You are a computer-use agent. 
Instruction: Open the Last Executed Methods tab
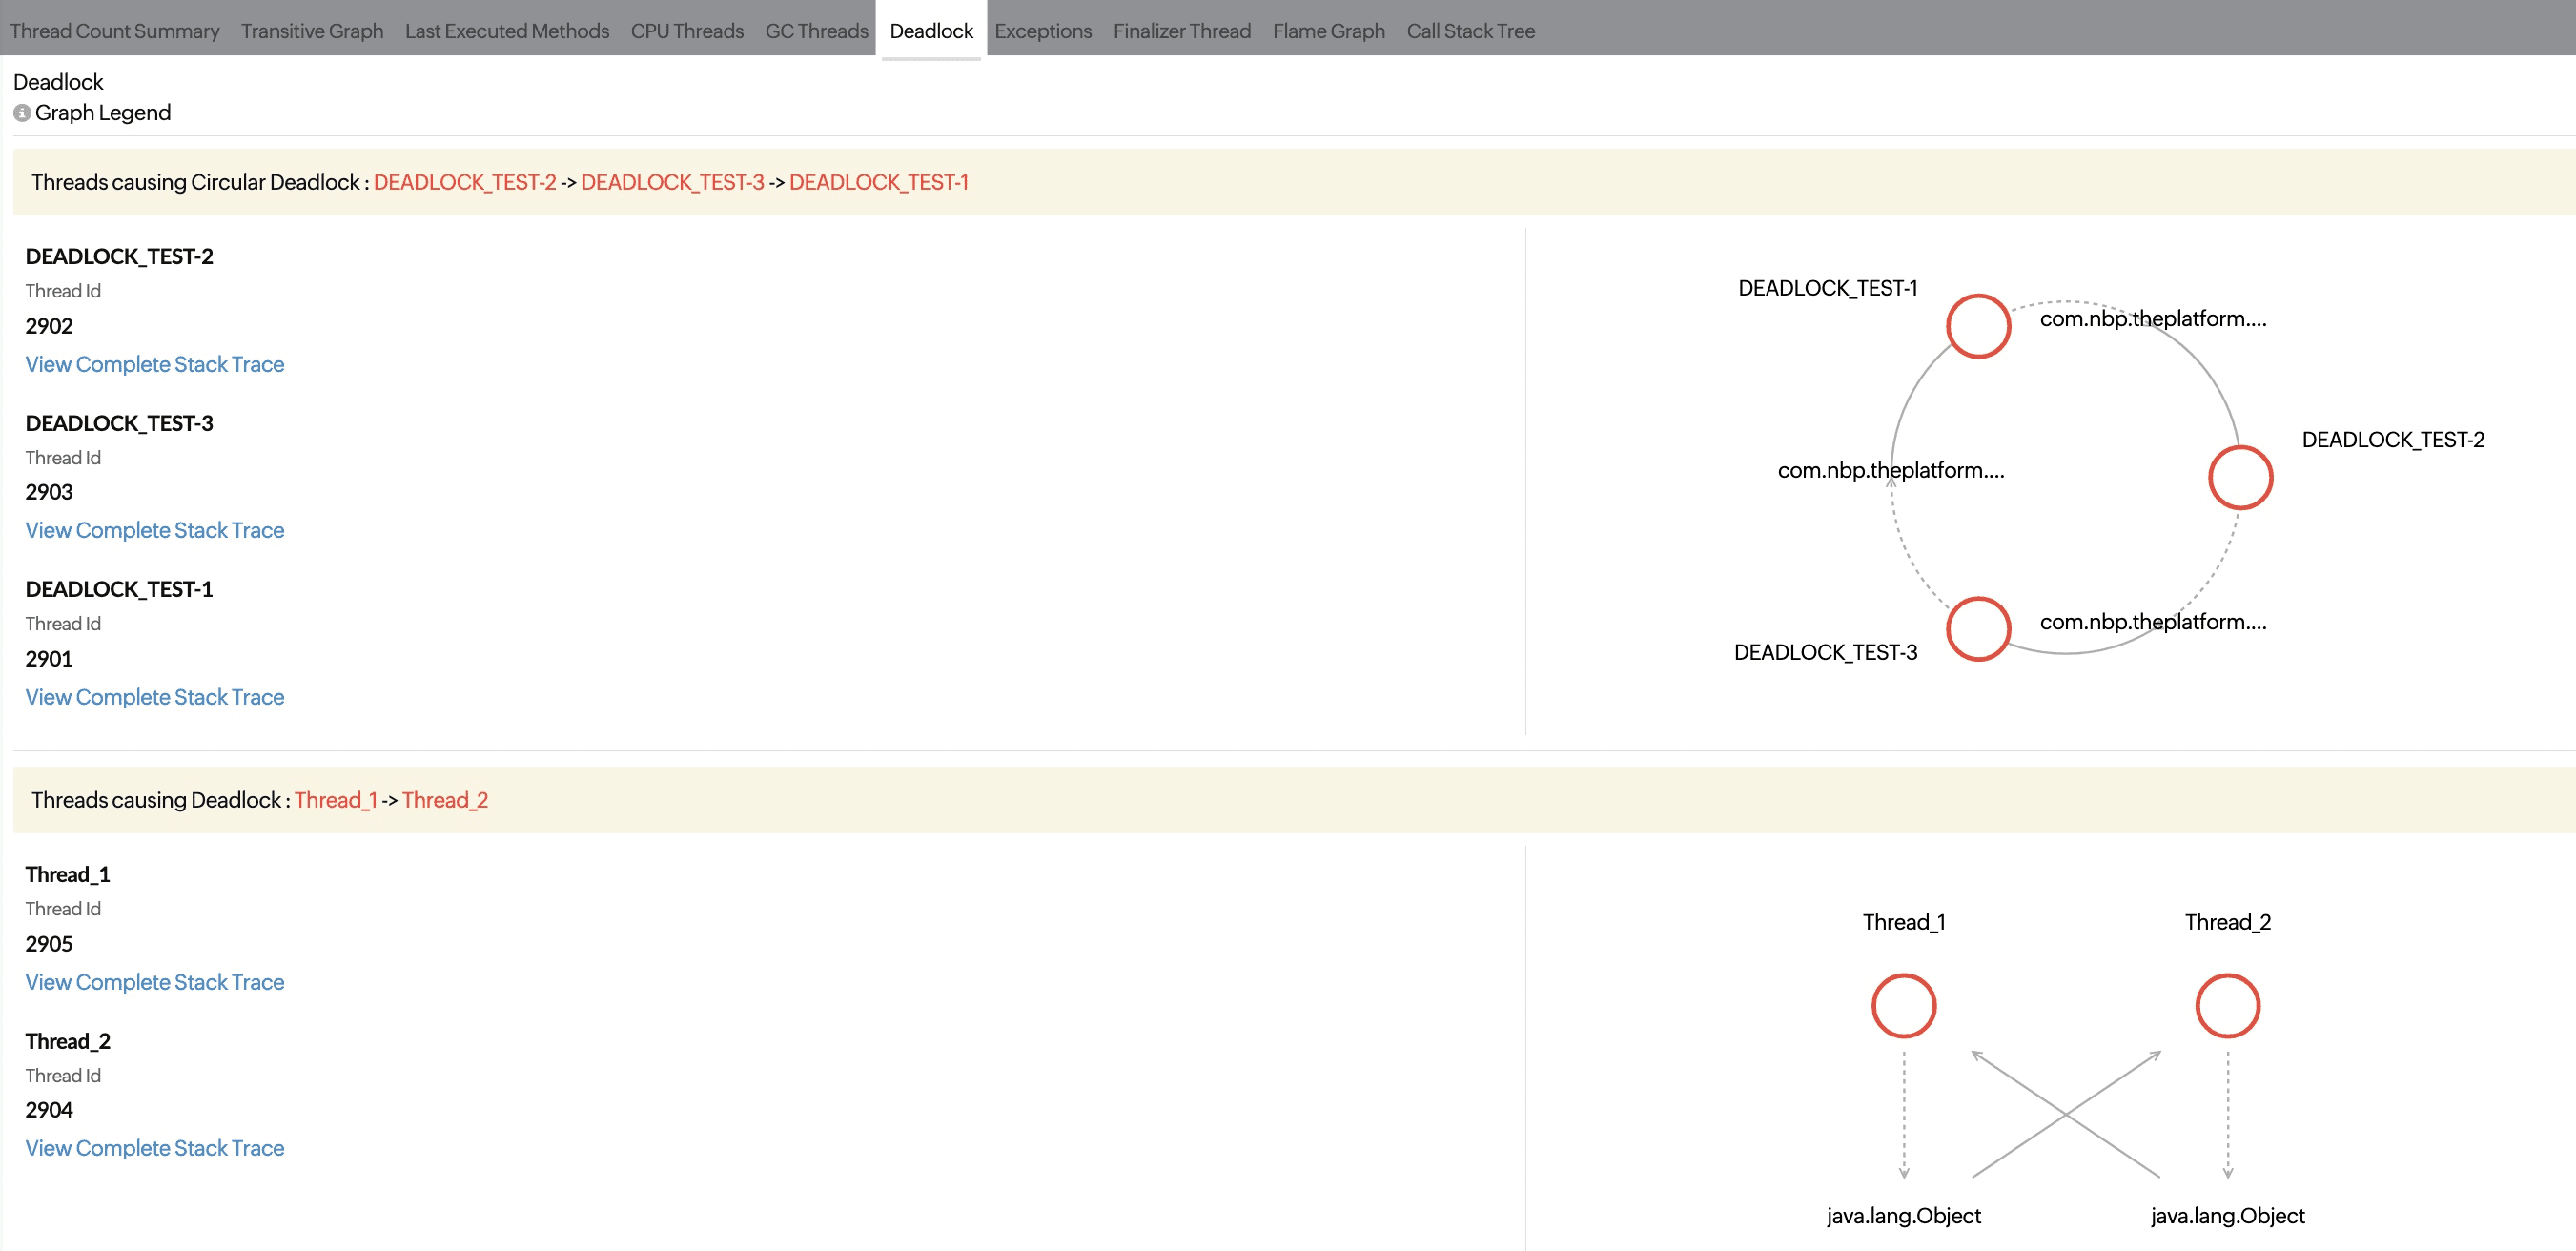coord(506,31)
